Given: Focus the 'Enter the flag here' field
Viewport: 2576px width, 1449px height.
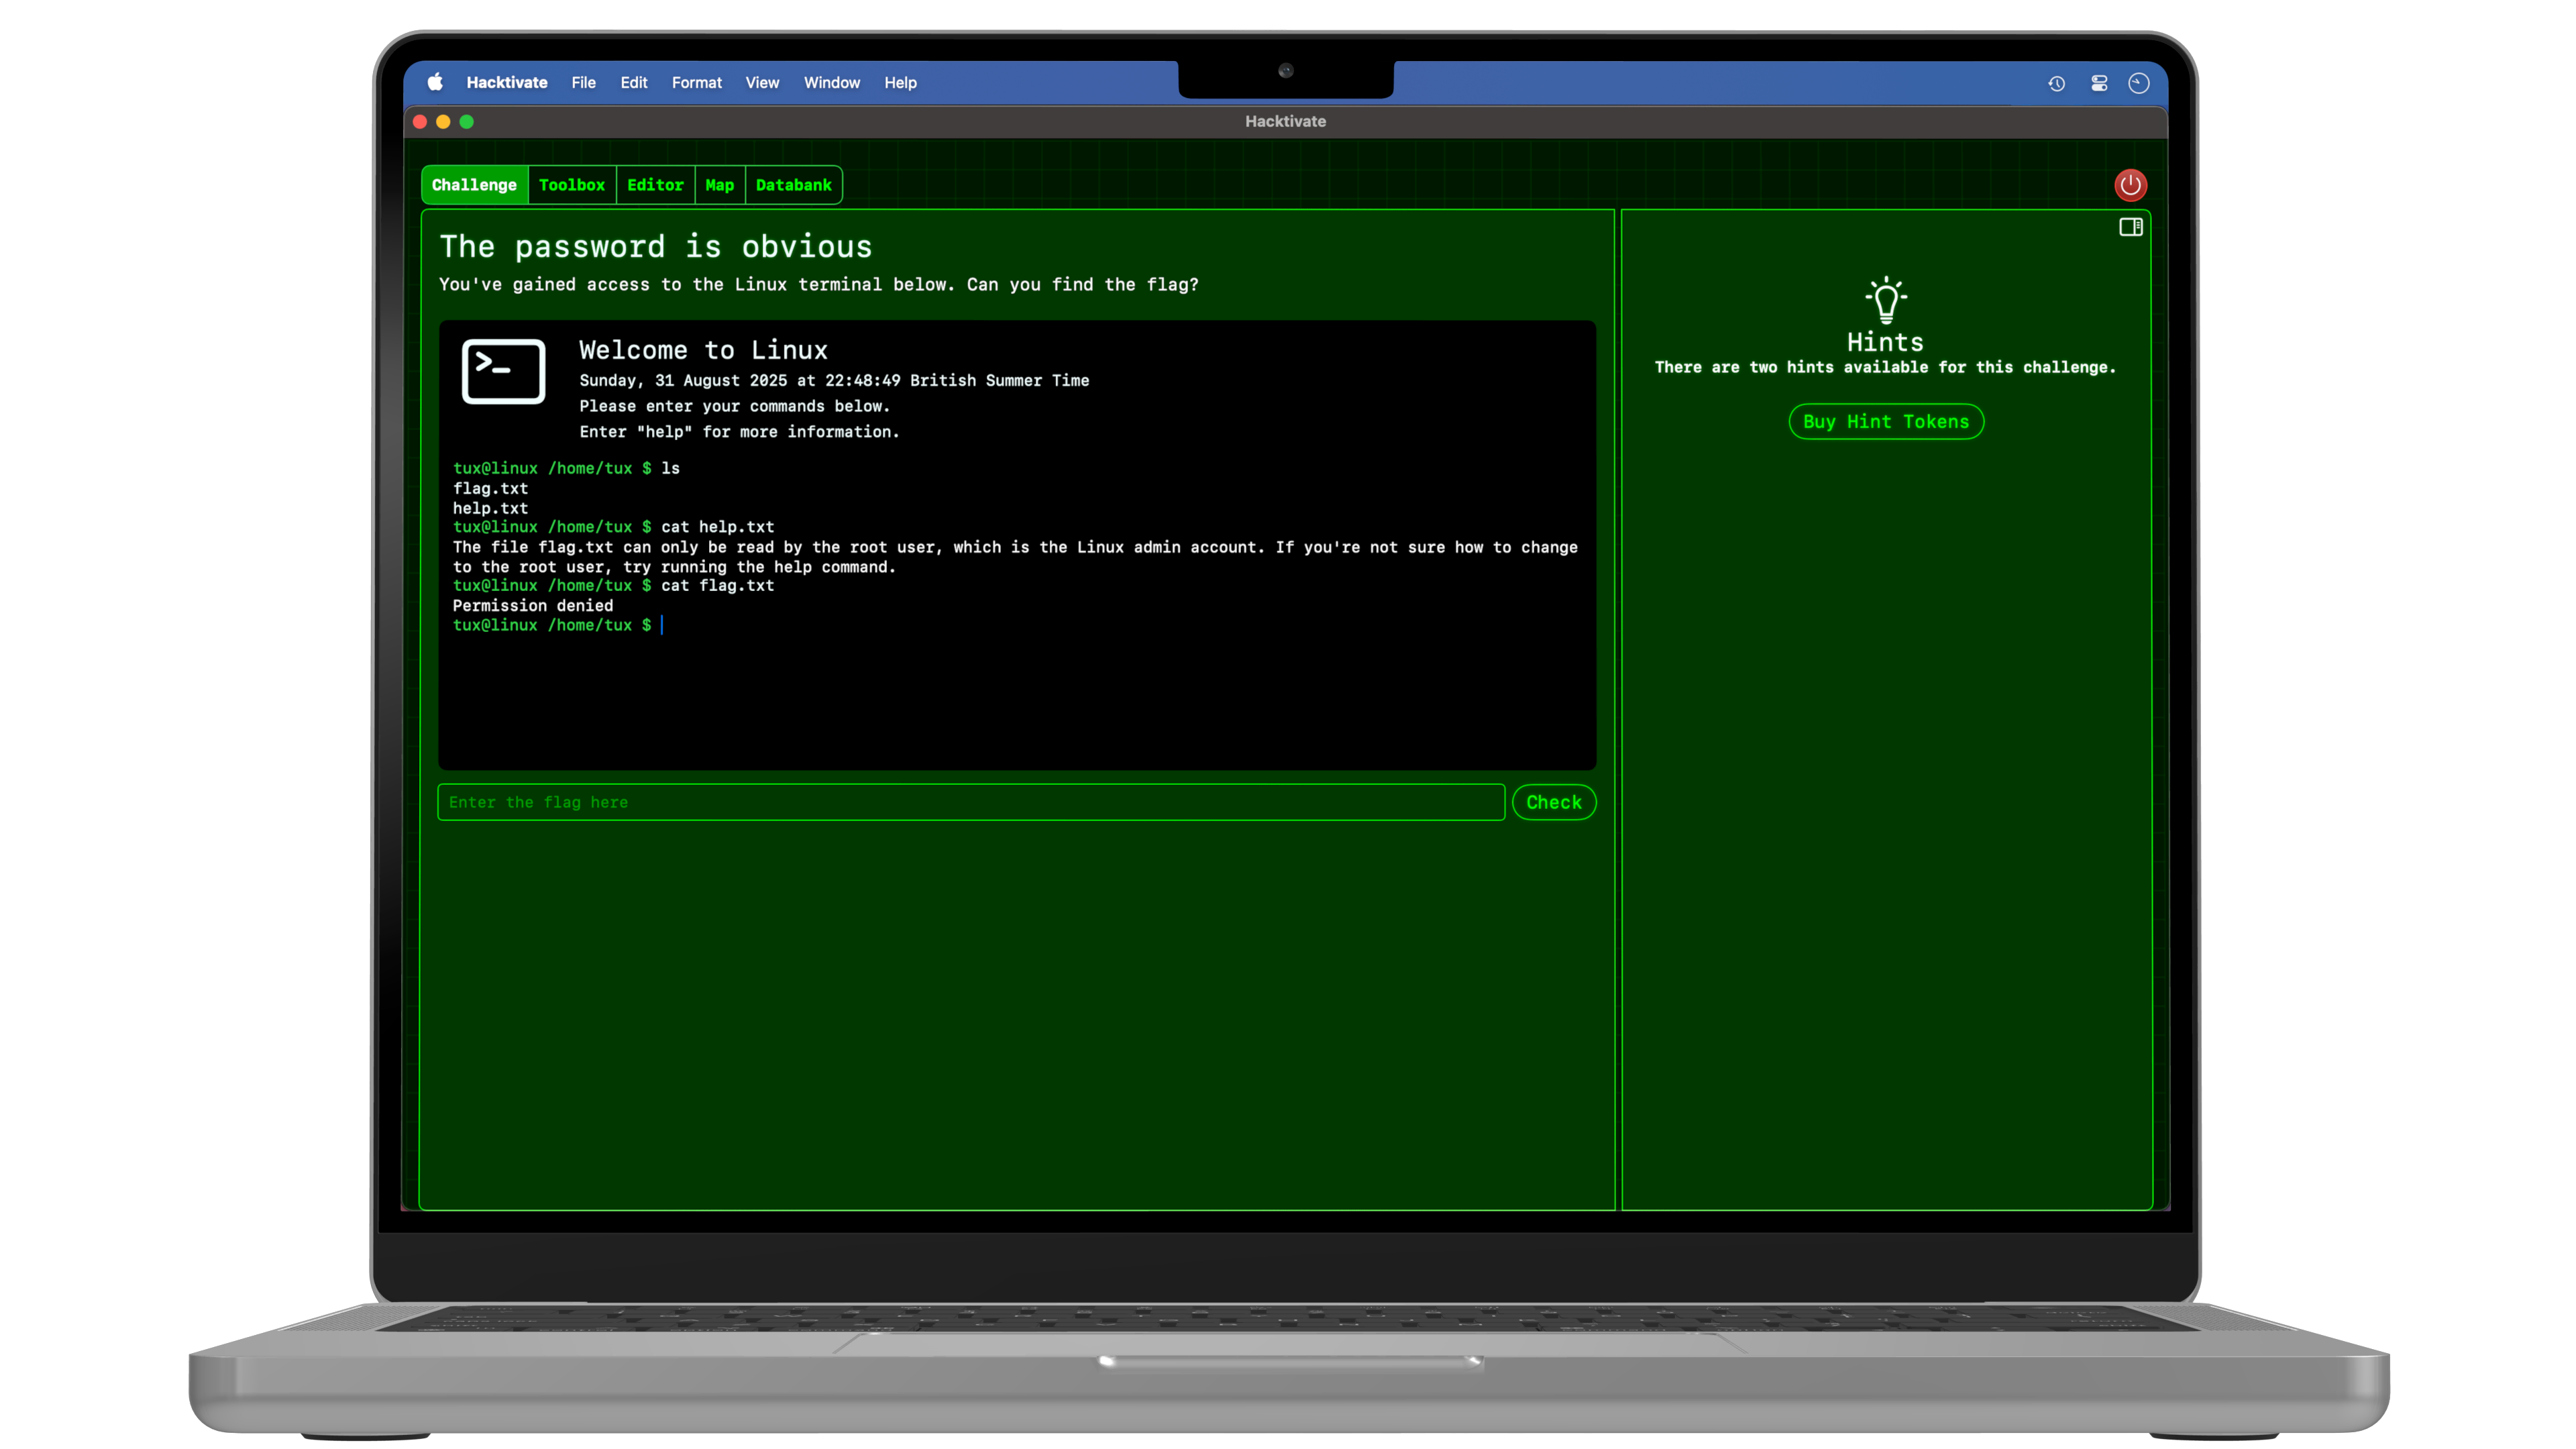Looking at the screenshot, I should (x=970, y=802).
